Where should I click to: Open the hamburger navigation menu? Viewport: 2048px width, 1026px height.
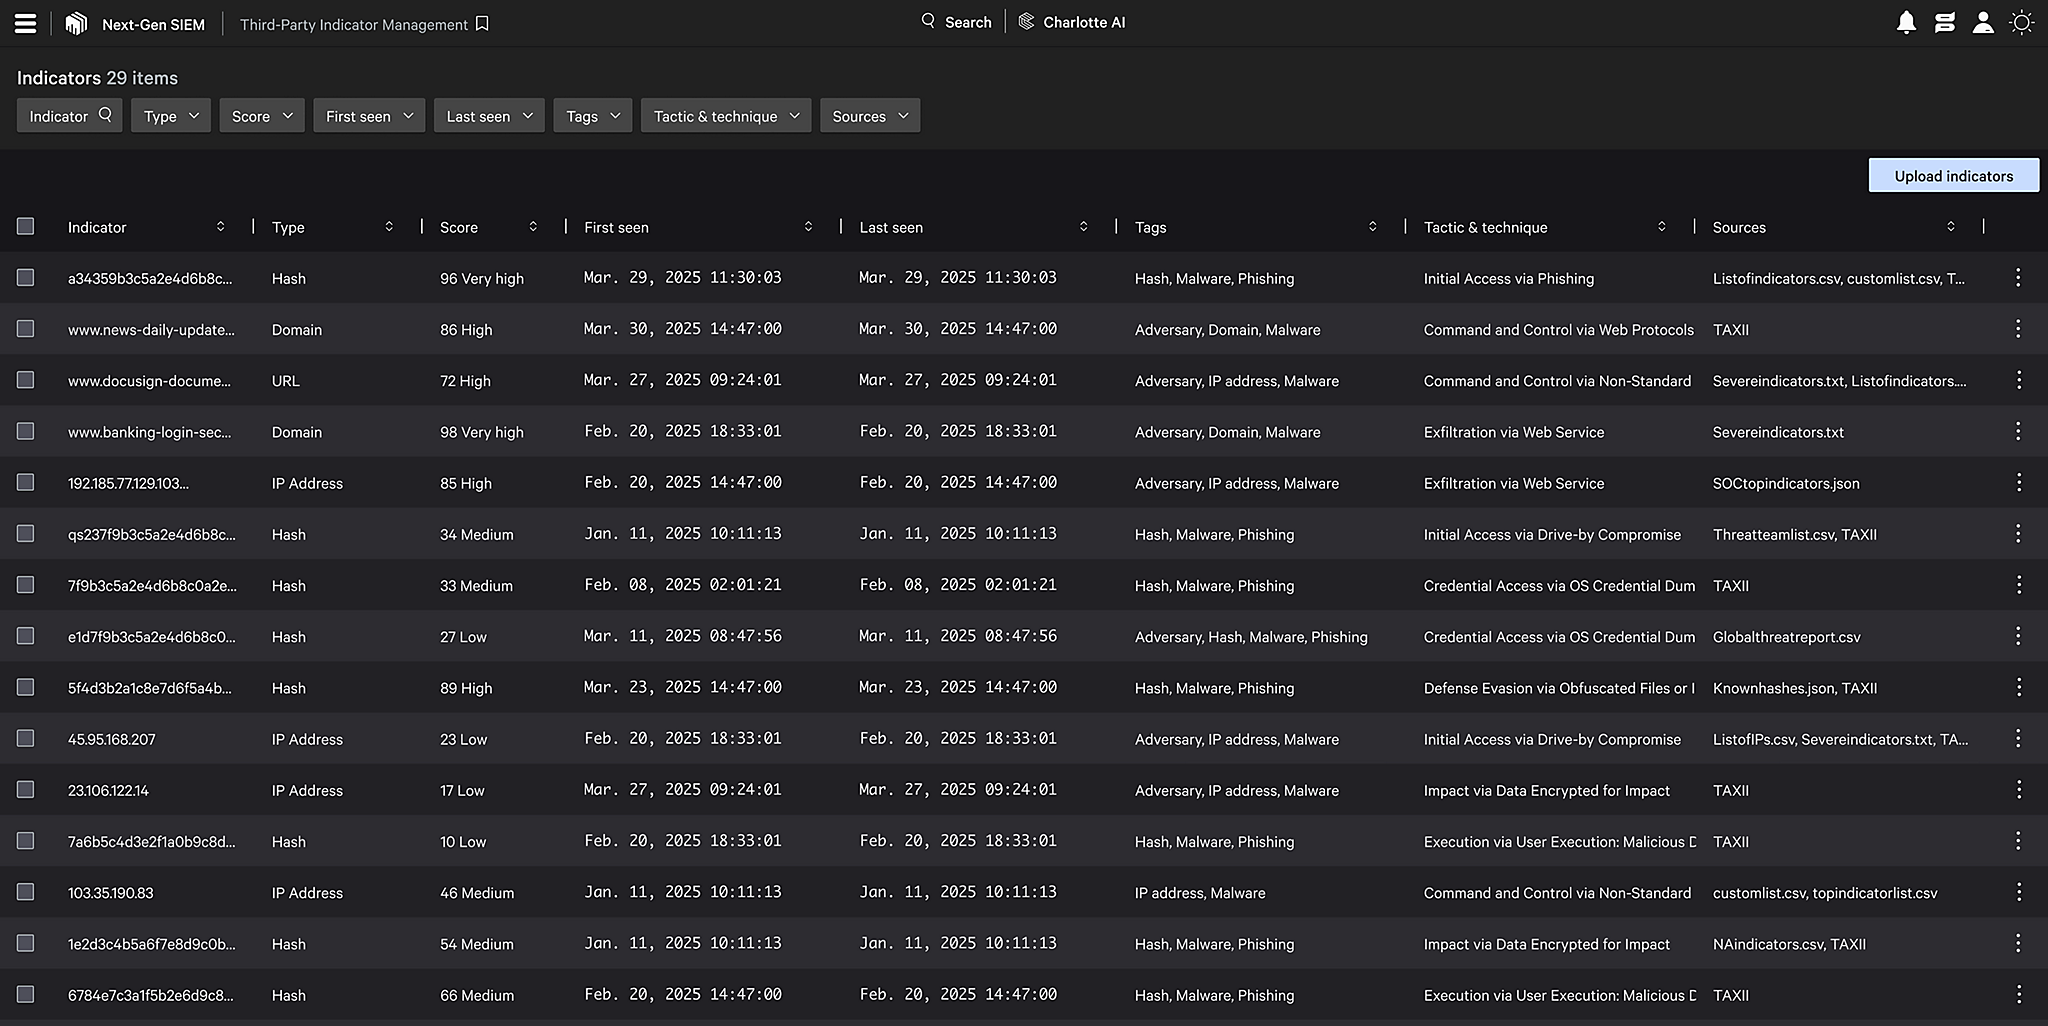(x=26, y=23)
